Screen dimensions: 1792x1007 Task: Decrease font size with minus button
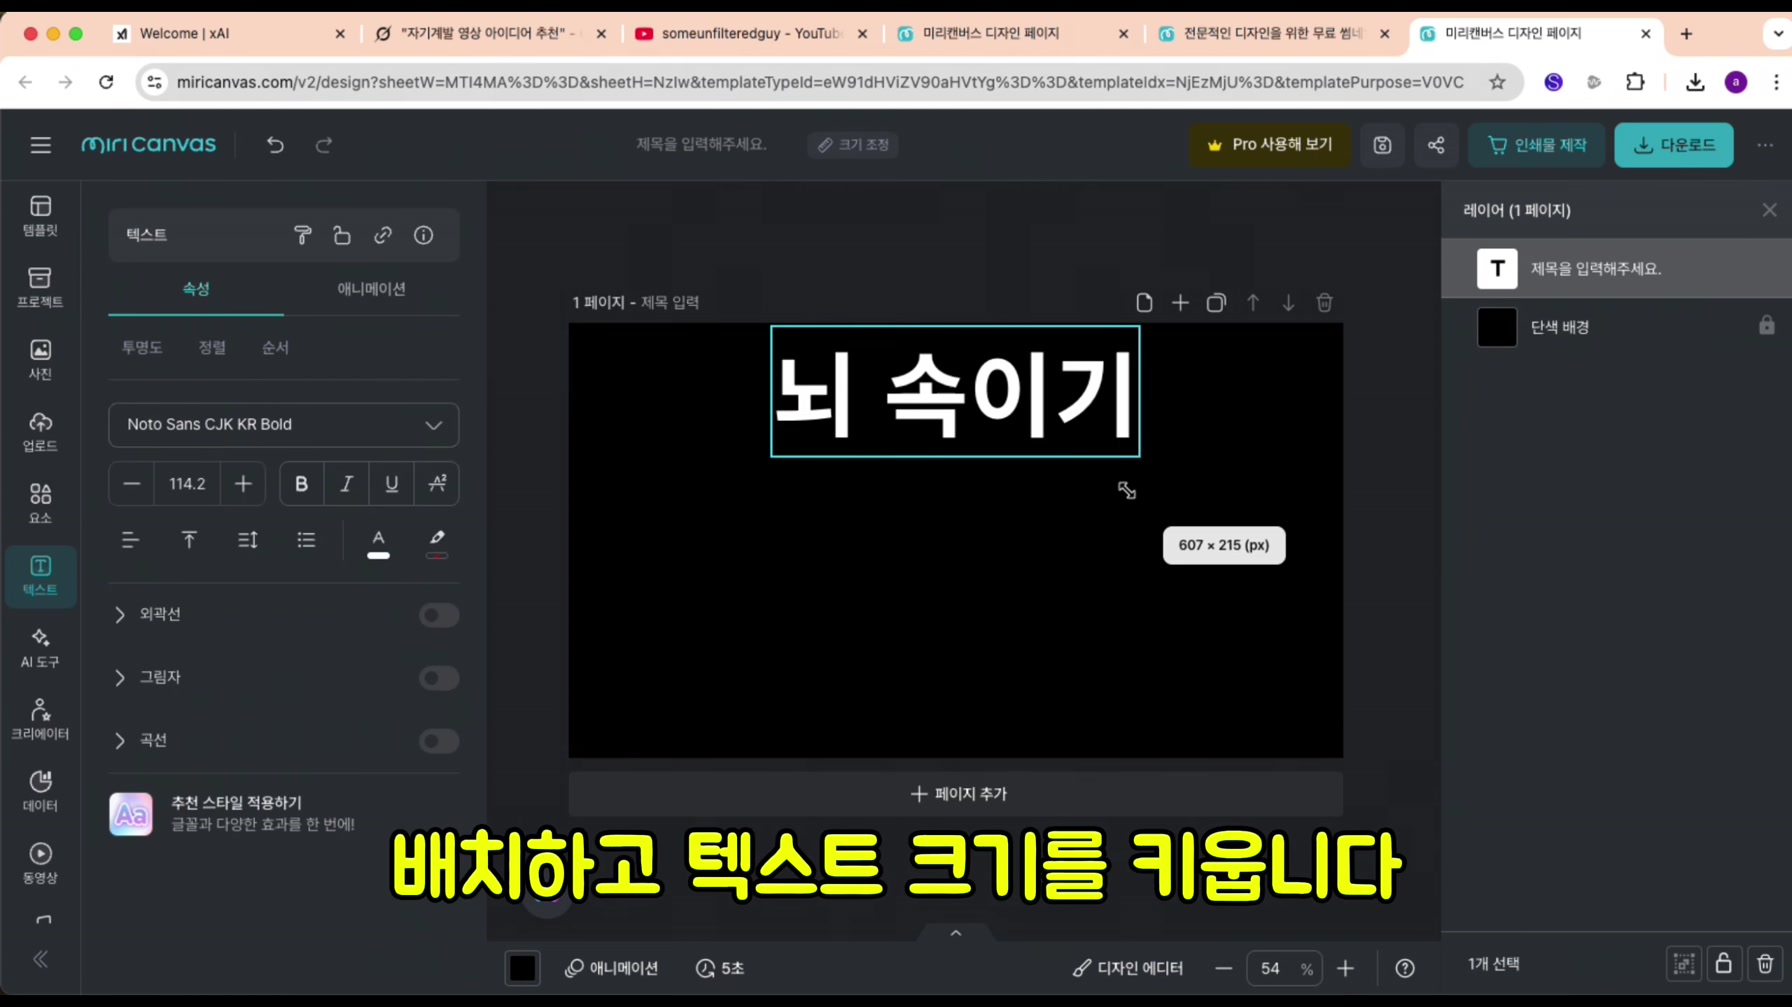click(131, 484)
